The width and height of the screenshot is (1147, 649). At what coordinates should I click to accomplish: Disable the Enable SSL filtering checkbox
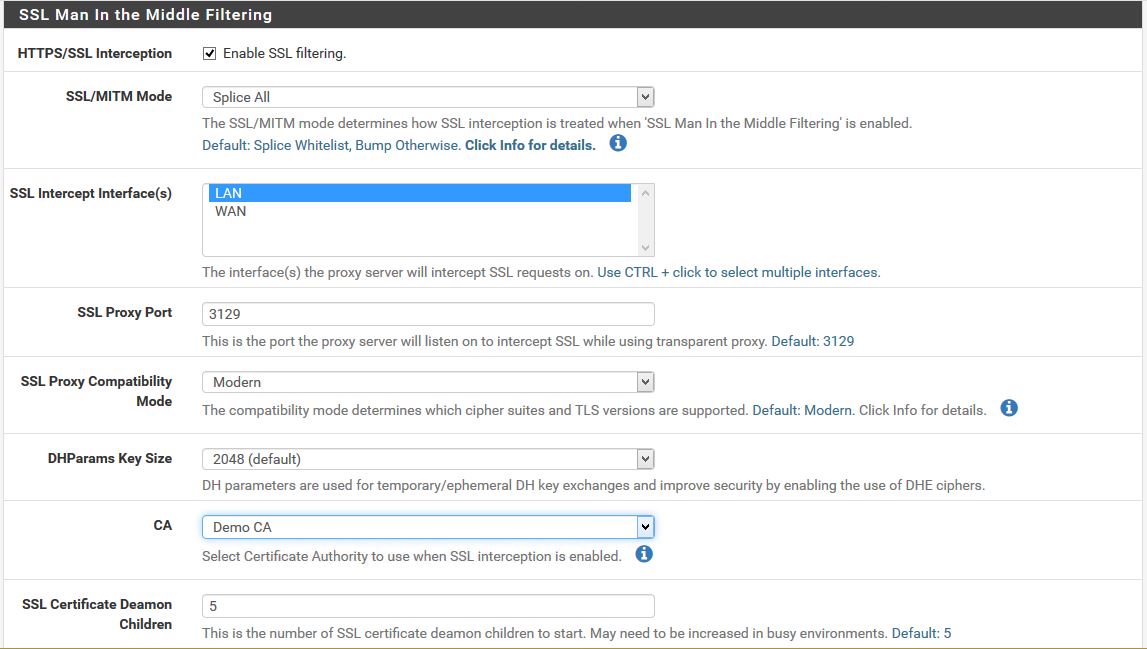pos(209,52)
